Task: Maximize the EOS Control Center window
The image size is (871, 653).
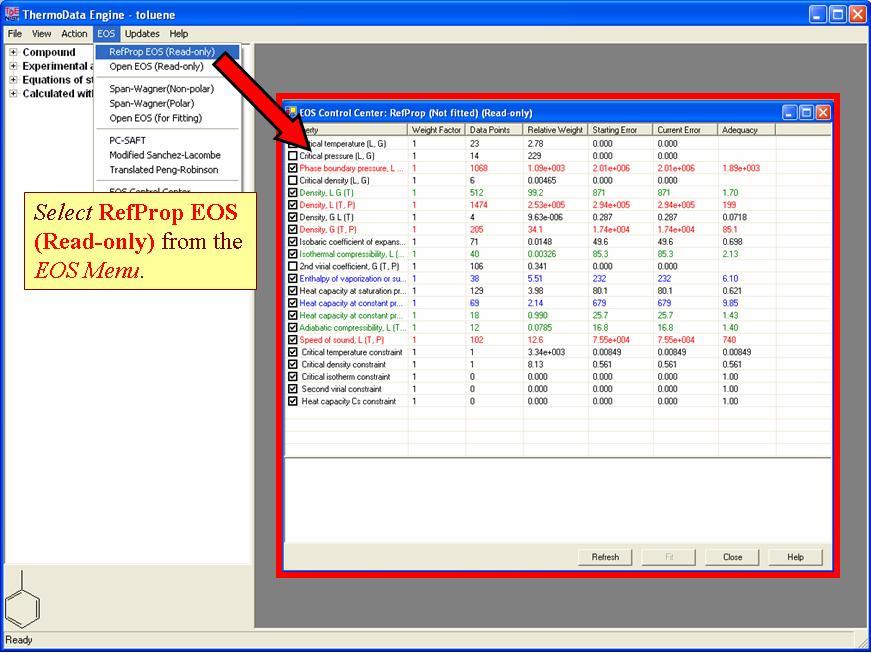Action: tap(806, 113)
